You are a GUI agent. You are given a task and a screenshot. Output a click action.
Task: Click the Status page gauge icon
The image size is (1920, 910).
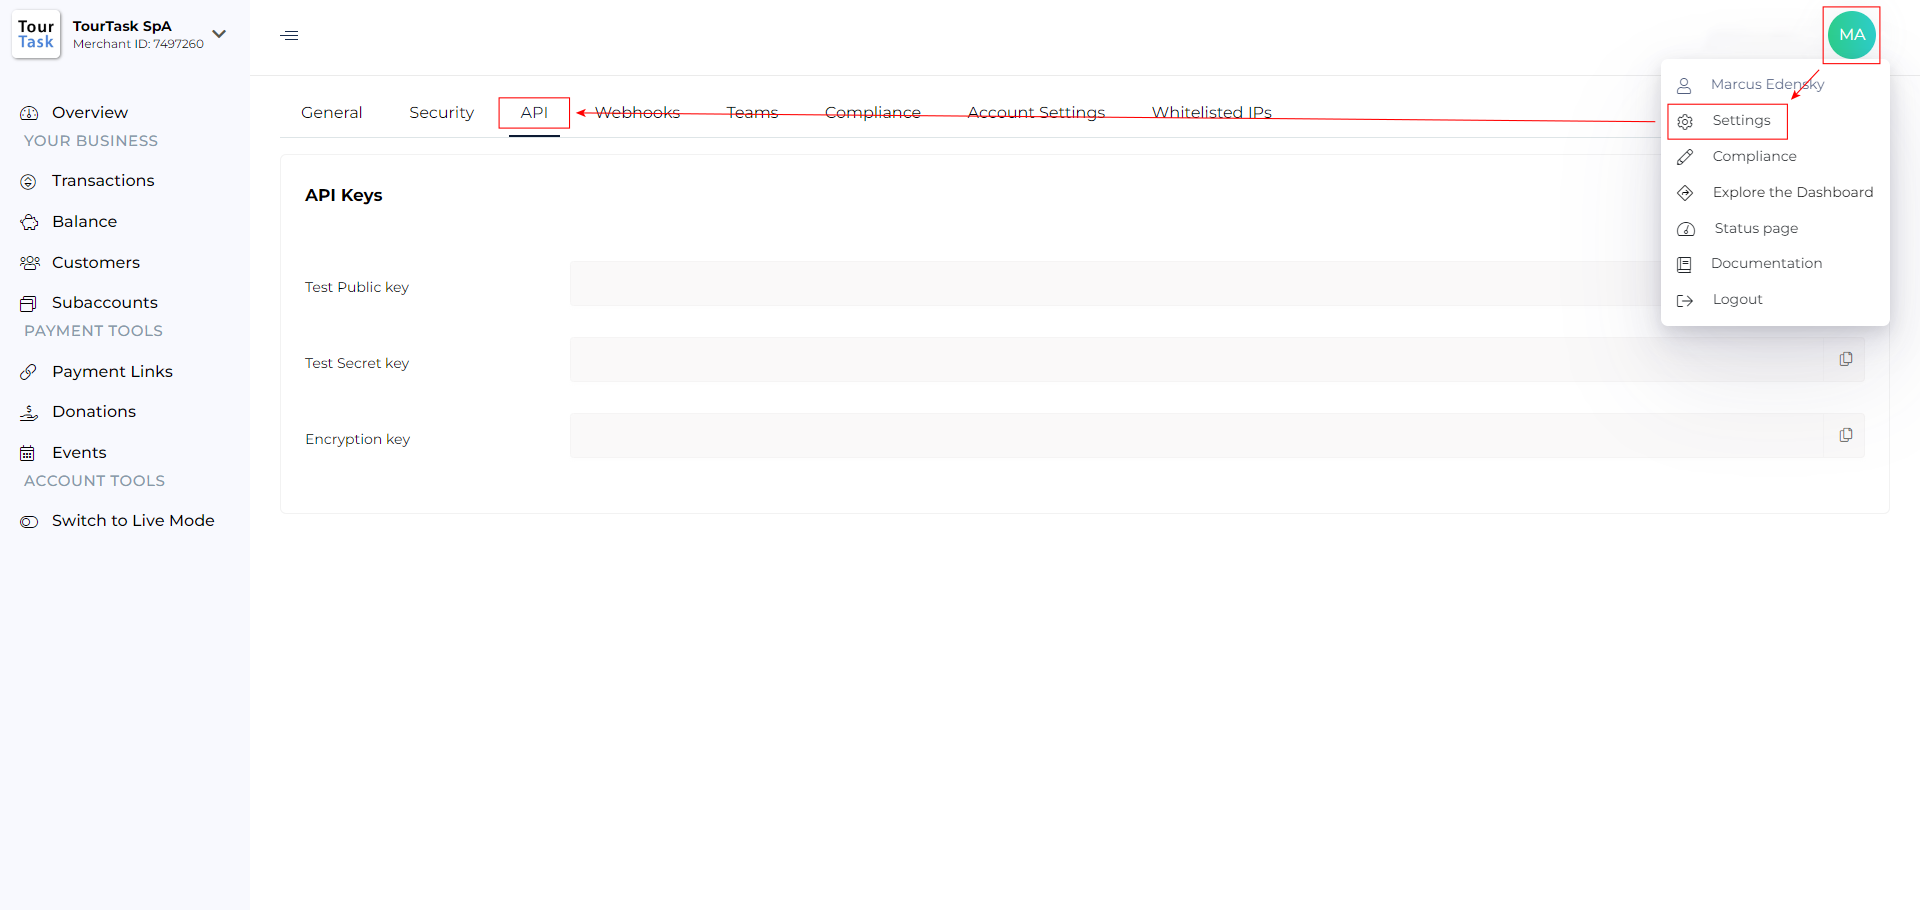1686,229
